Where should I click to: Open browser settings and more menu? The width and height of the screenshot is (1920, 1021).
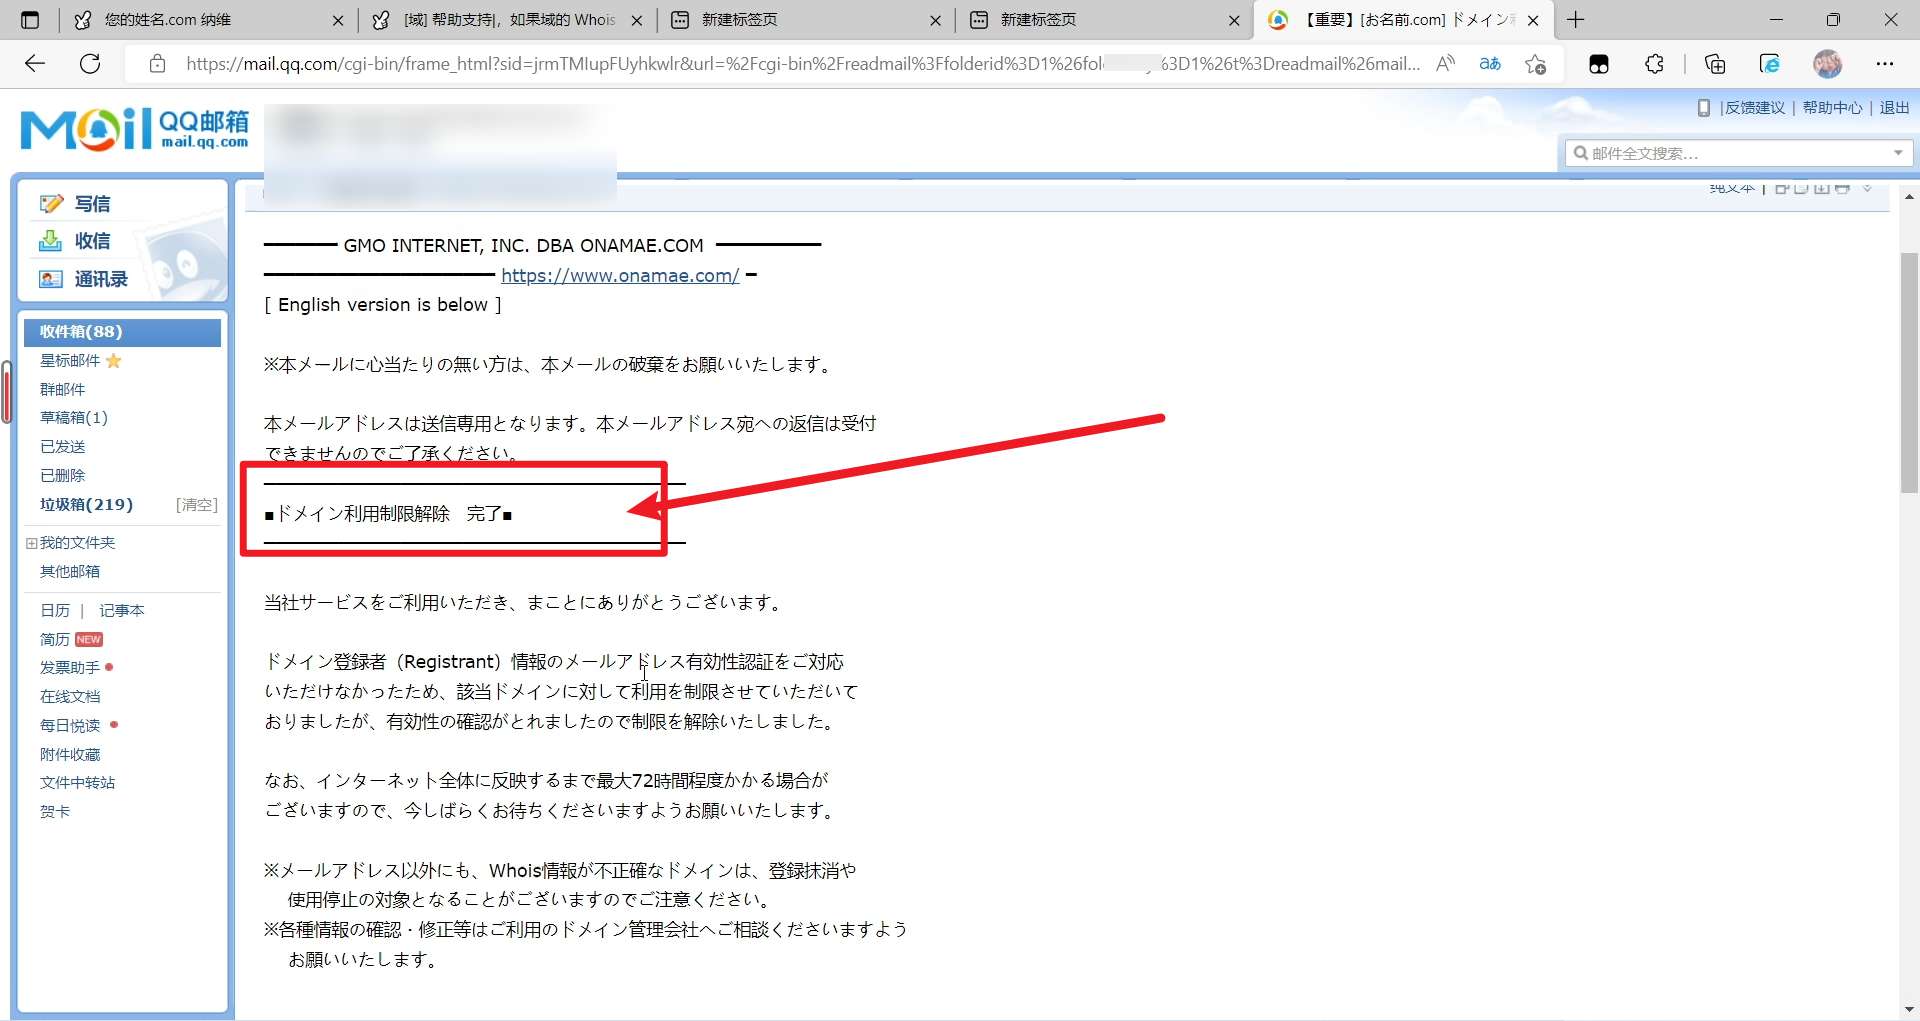pyautogui.click(x=1885, y=64)
